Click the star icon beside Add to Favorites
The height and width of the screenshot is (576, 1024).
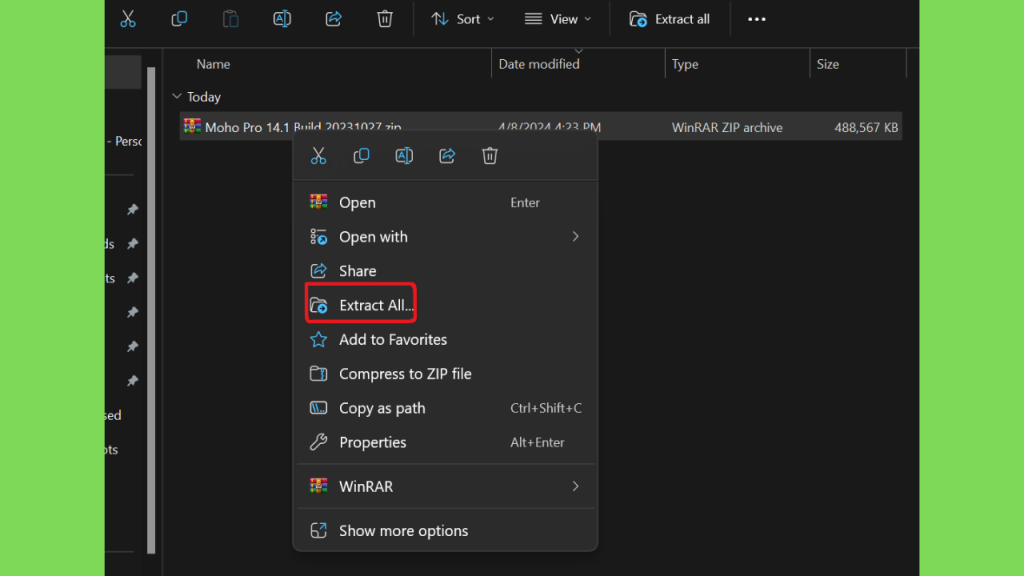click(x=318, y=340)
